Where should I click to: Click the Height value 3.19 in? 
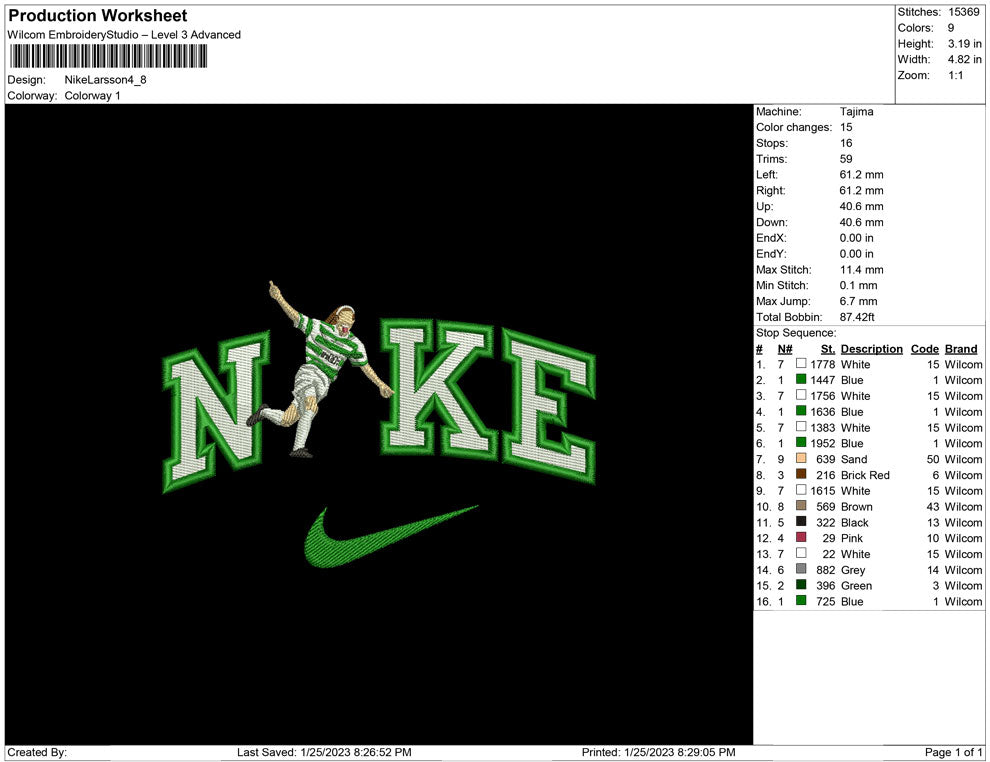tap(964, 44)
